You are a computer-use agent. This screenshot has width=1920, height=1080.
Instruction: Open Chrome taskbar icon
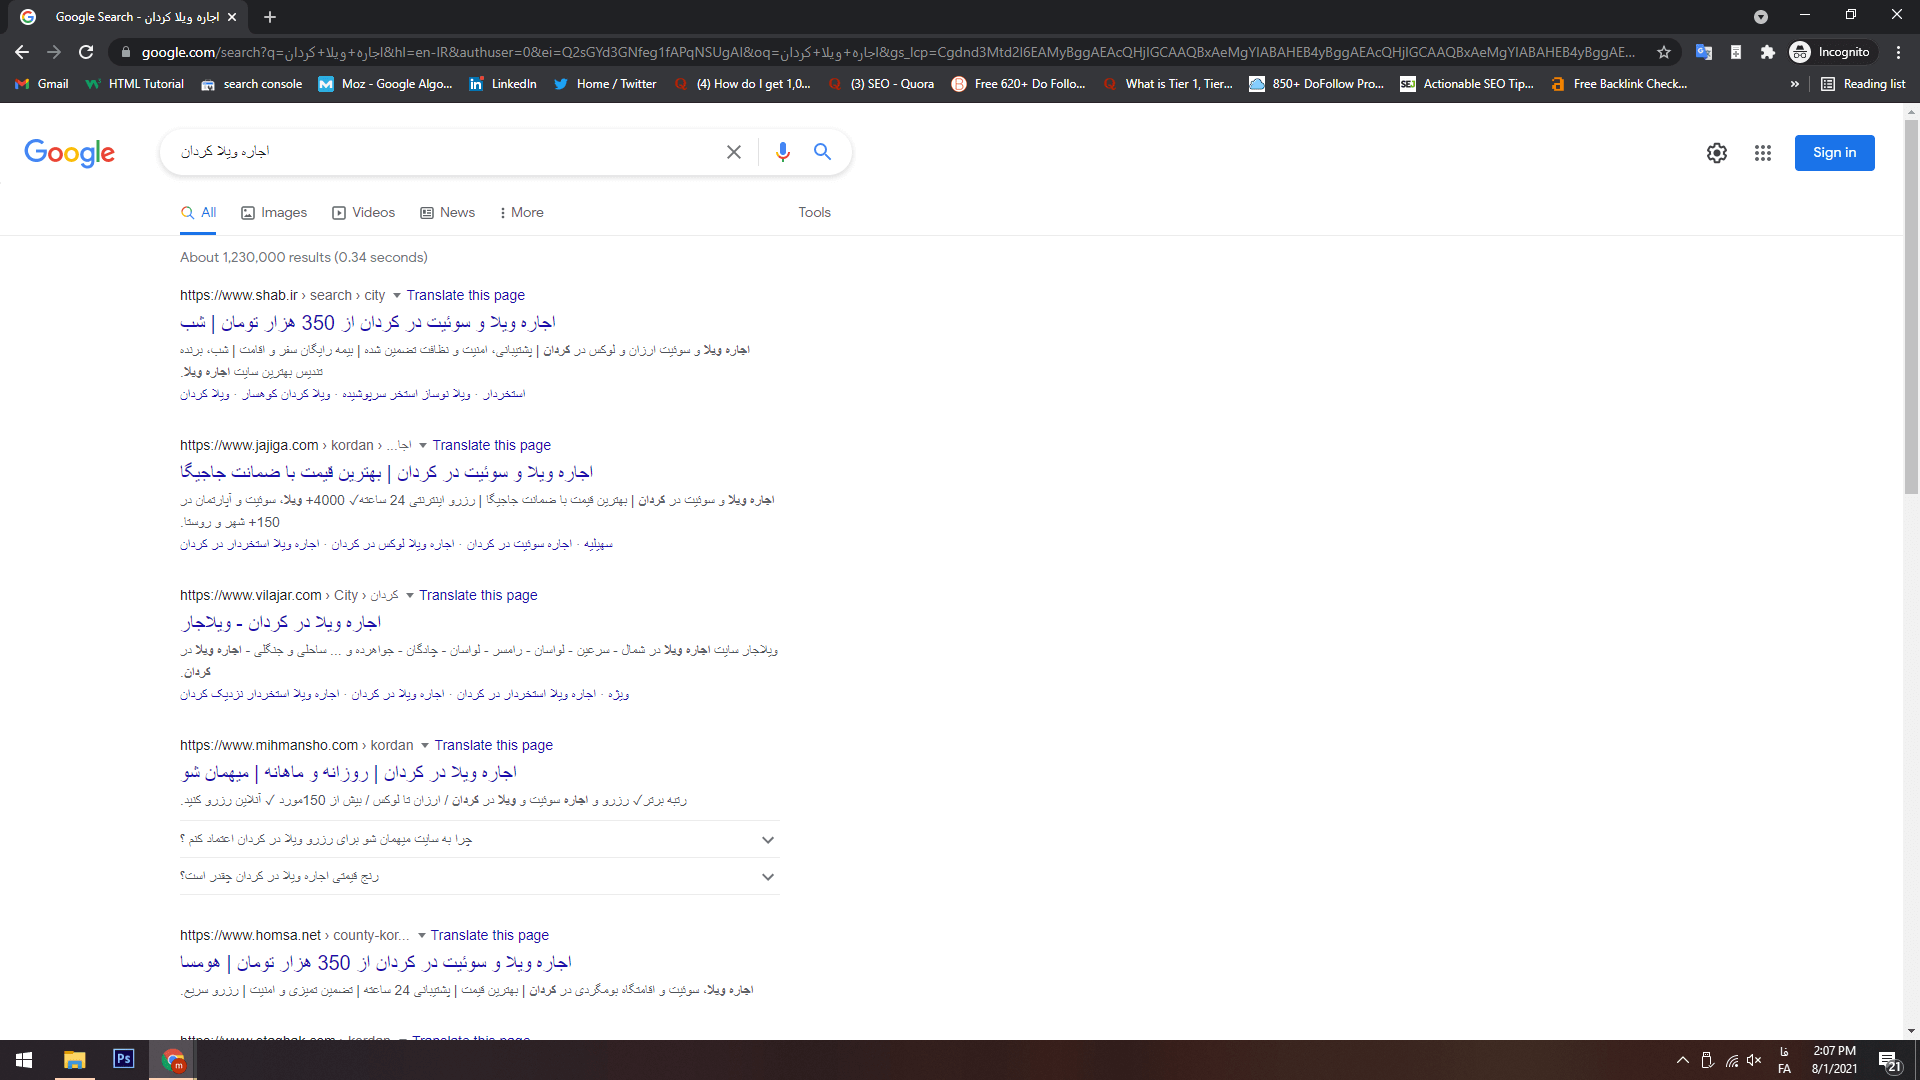pos(173,1060)
